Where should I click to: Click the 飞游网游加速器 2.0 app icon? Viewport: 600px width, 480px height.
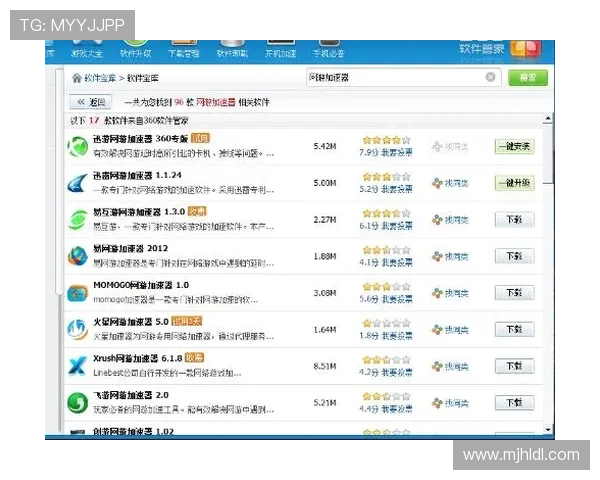pyautogui.click(x=78, y=403)
